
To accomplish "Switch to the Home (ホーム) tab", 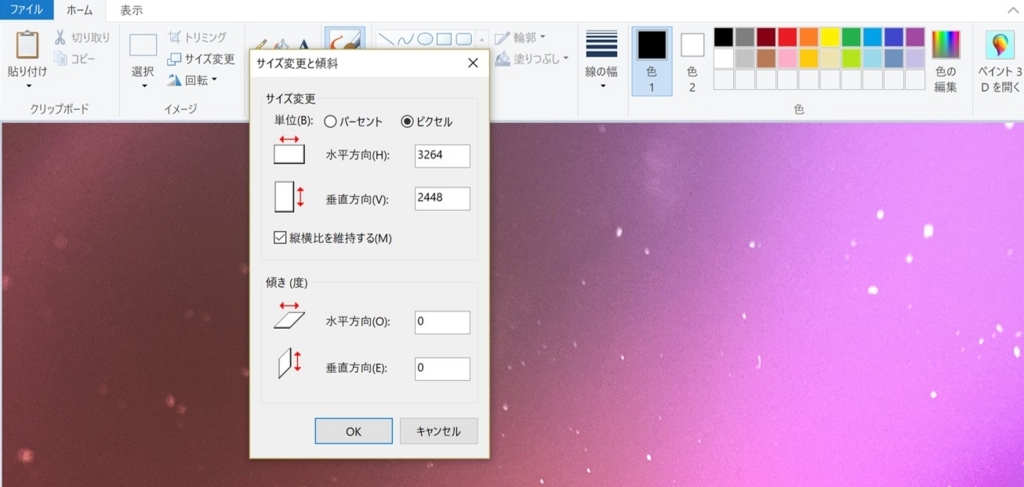I will point(80,10).
